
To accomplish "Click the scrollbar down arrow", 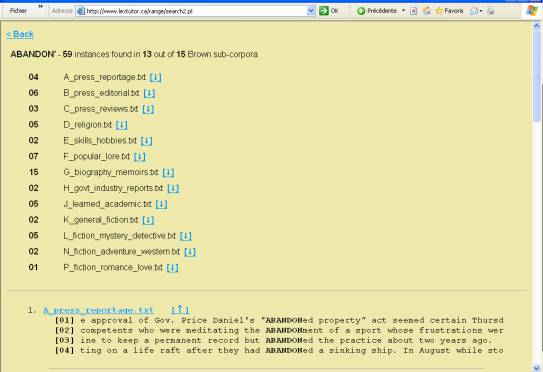I will pyautogui.click(x=536, y=367).
